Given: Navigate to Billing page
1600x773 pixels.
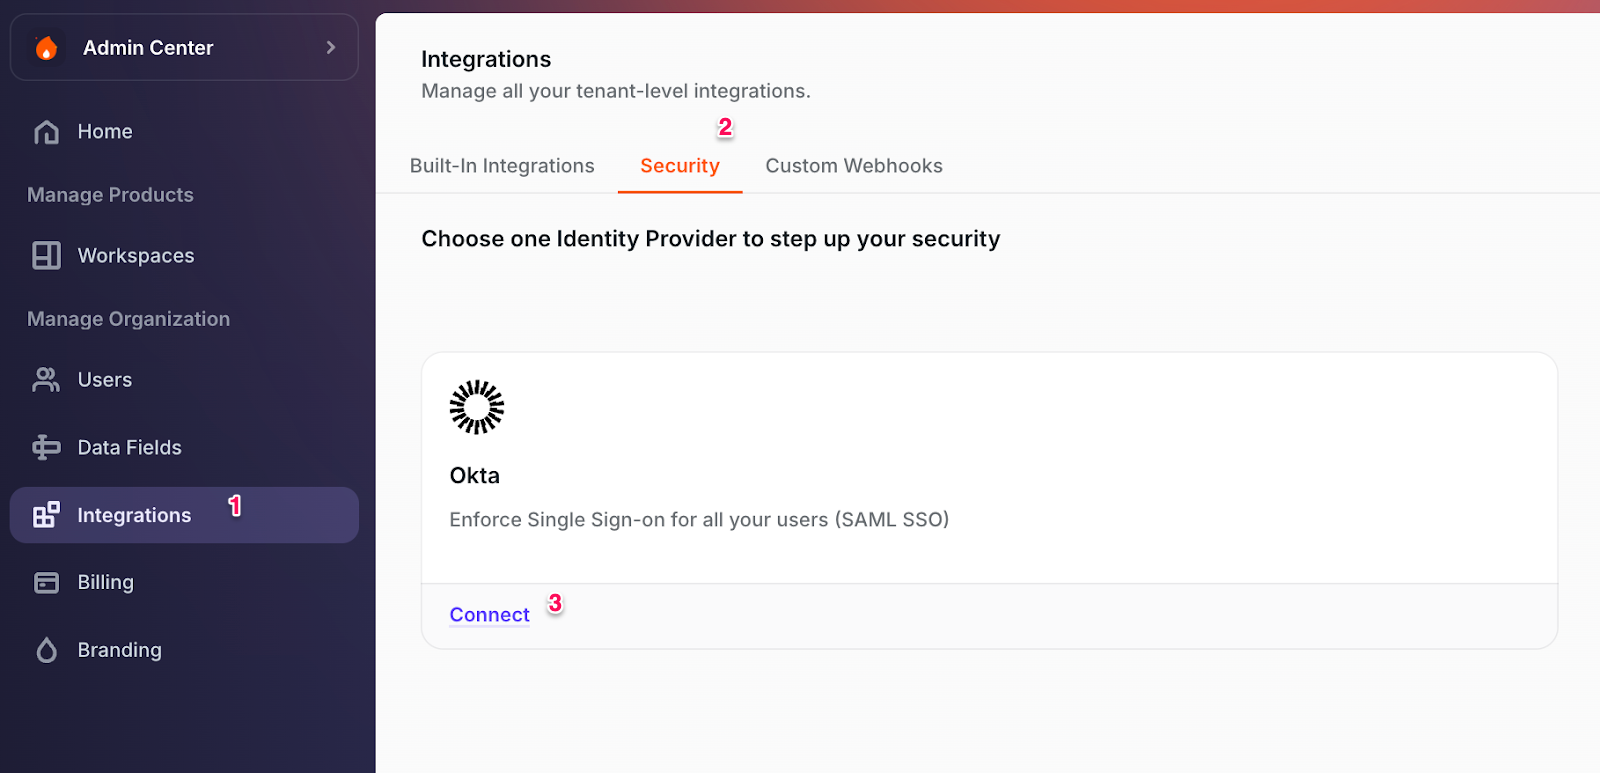Looking at the screenshot, I should click(x=106, y=583).
